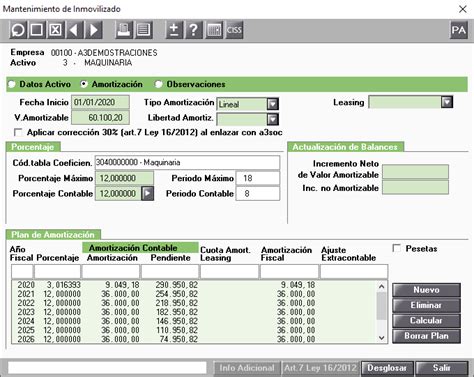Click the Año Fiscal entry field

(22, 272)
